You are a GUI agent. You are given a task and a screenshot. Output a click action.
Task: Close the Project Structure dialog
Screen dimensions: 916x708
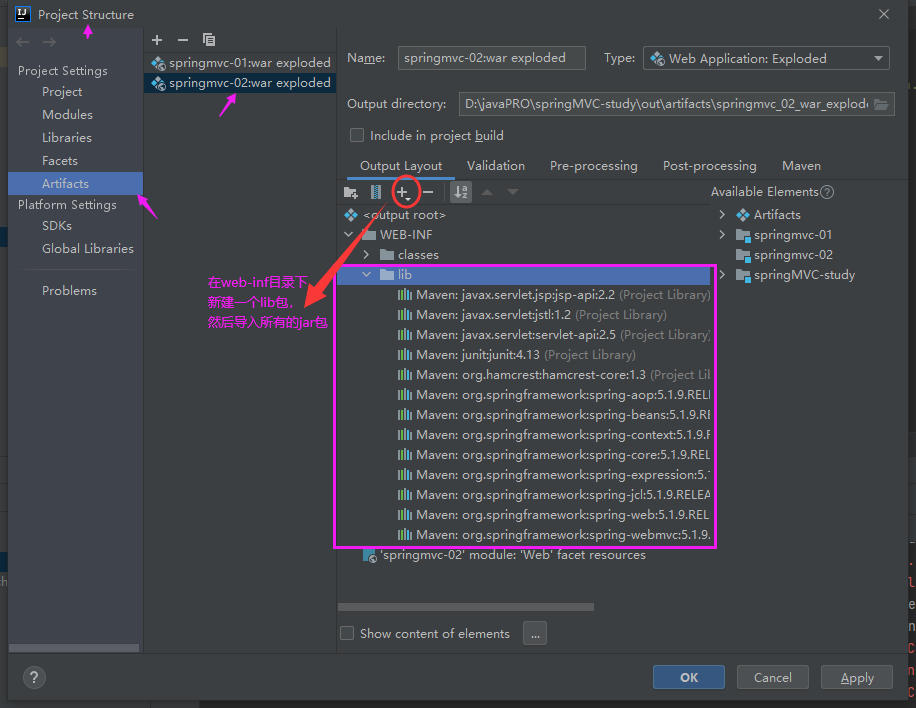(884, 14)
